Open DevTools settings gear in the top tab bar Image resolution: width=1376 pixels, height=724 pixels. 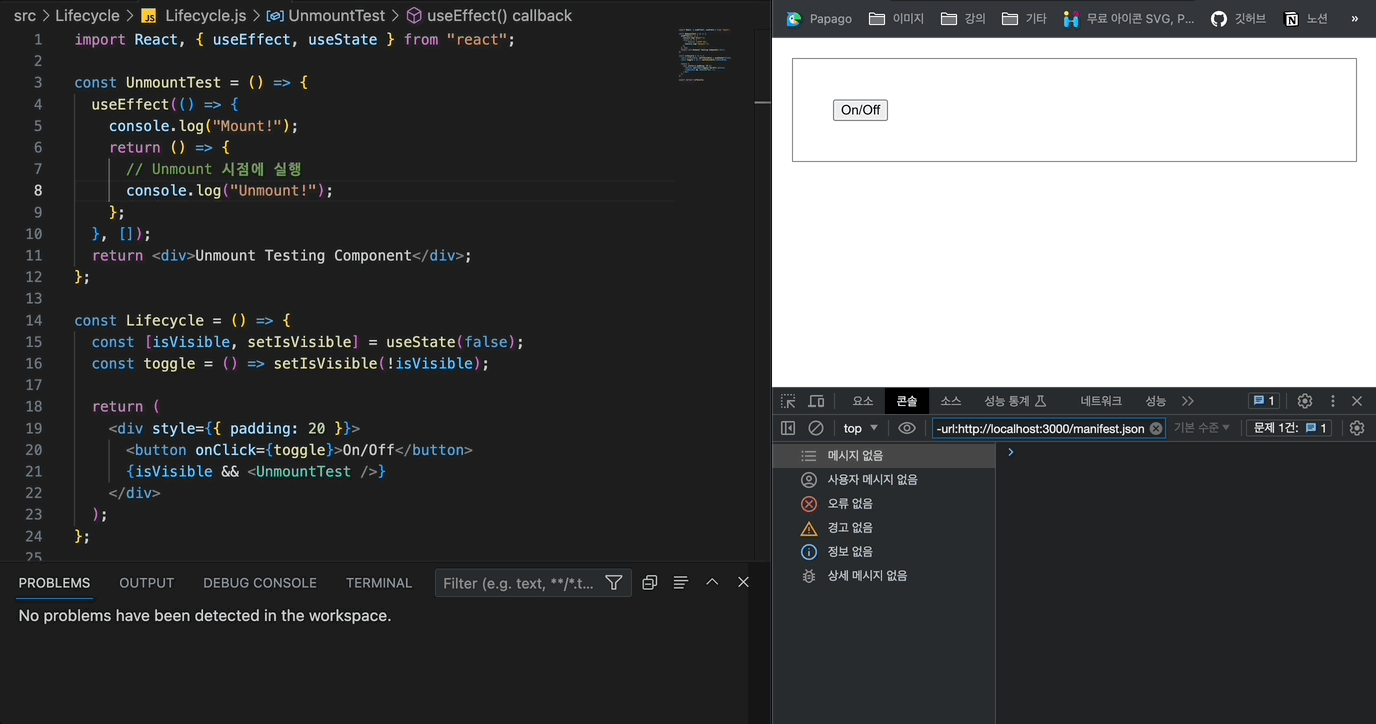coord(1305,401)
